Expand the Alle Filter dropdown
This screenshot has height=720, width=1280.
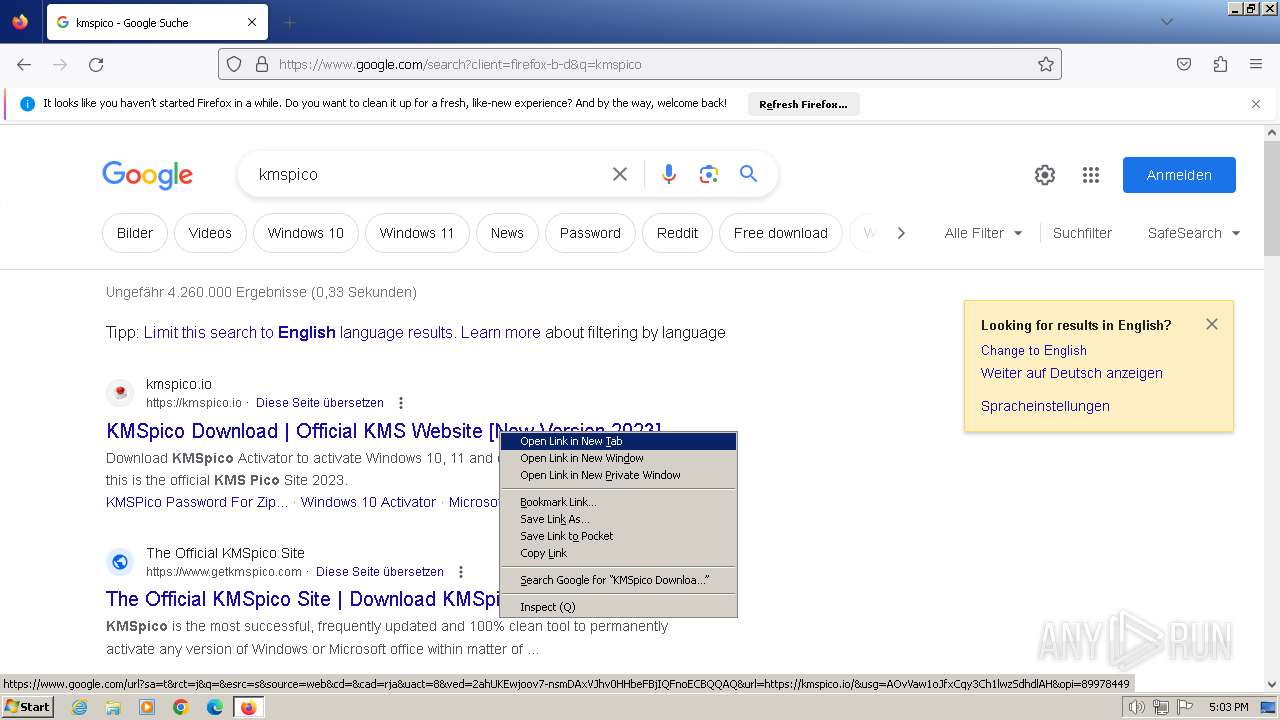coord(983,233)
